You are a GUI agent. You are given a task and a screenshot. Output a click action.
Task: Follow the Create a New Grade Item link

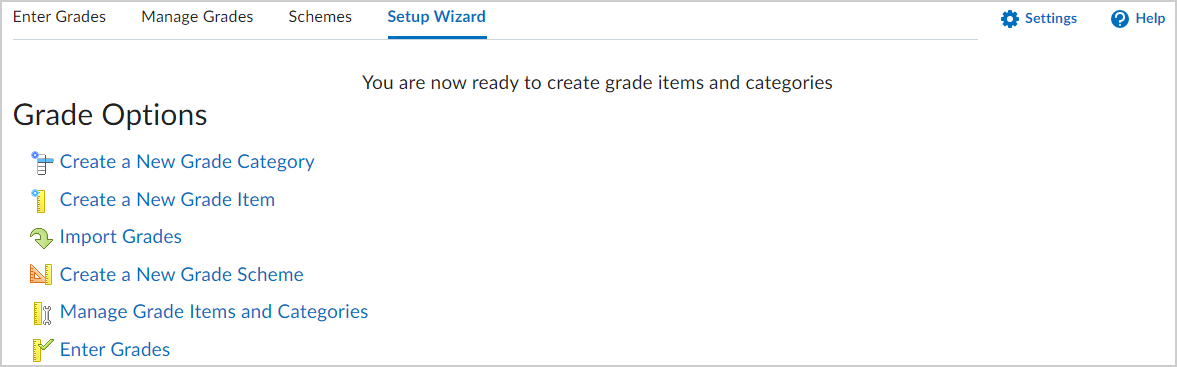tap(167, 200)
